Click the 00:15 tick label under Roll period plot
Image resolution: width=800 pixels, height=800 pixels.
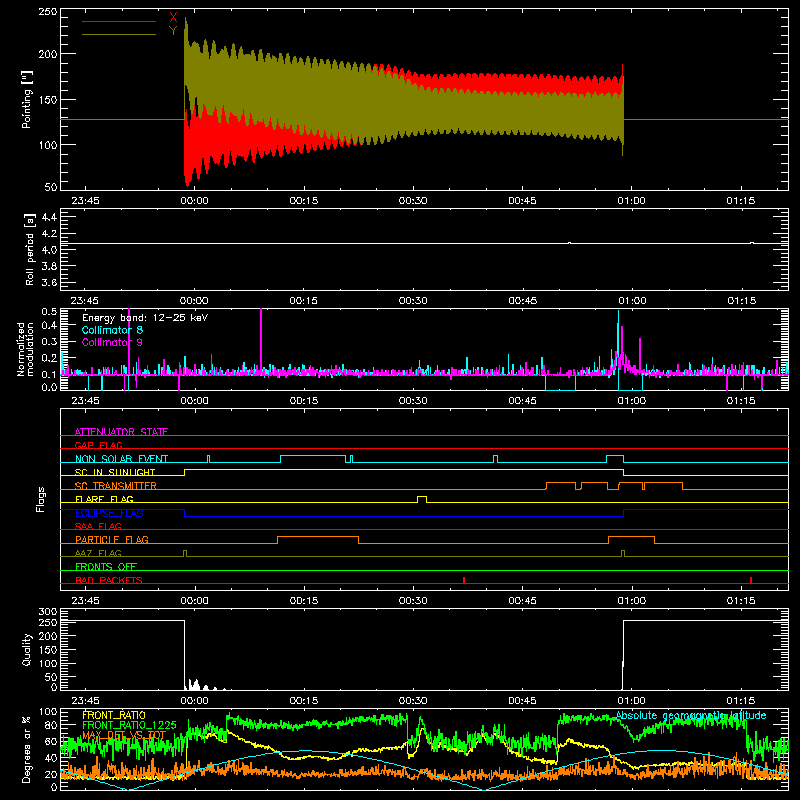tap(304, 301)
